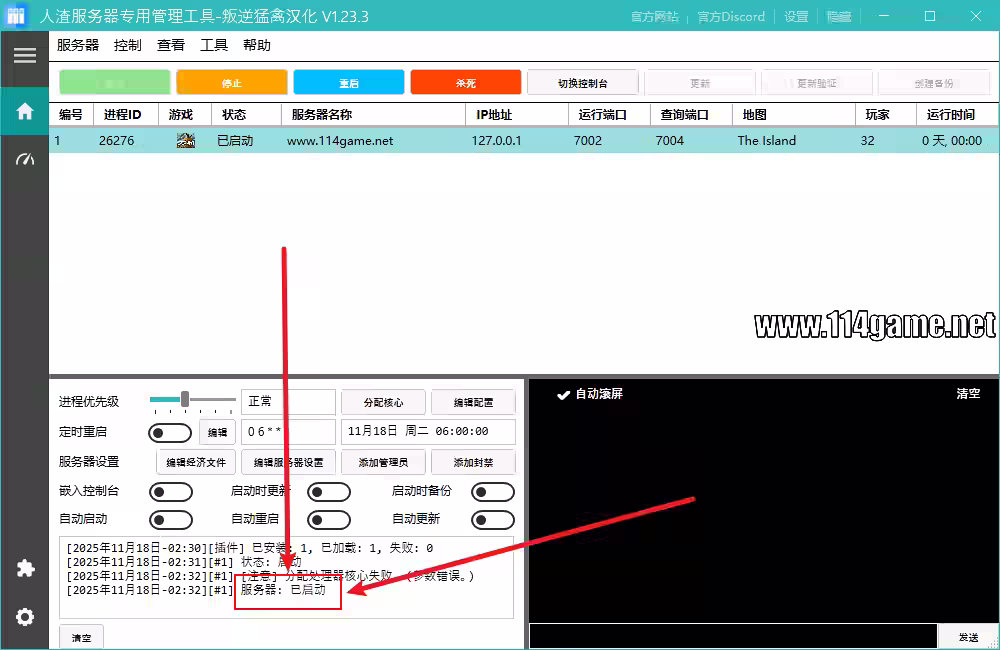The height and width of the screenshot is (650, 1000).
Task: Open the sidebar hamburger menu
Action: point(24,54)
